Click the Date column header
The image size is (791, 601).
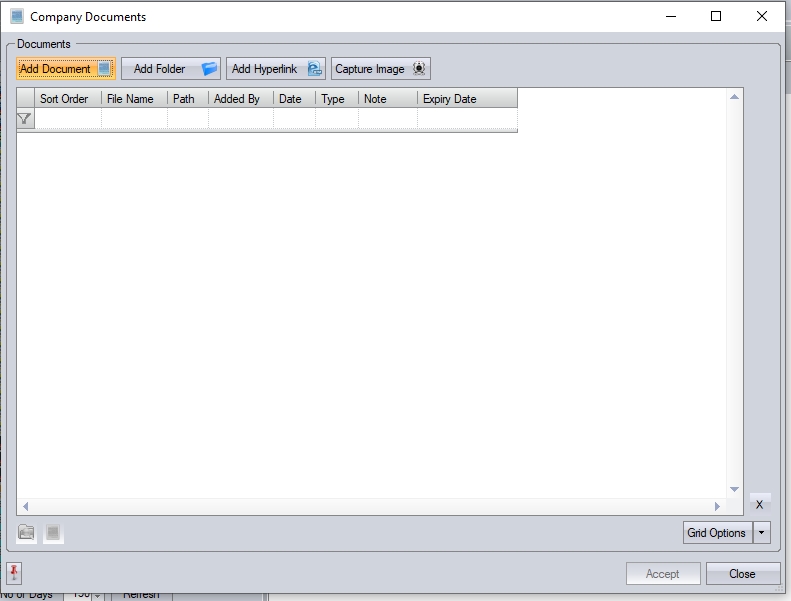point(295,98)
